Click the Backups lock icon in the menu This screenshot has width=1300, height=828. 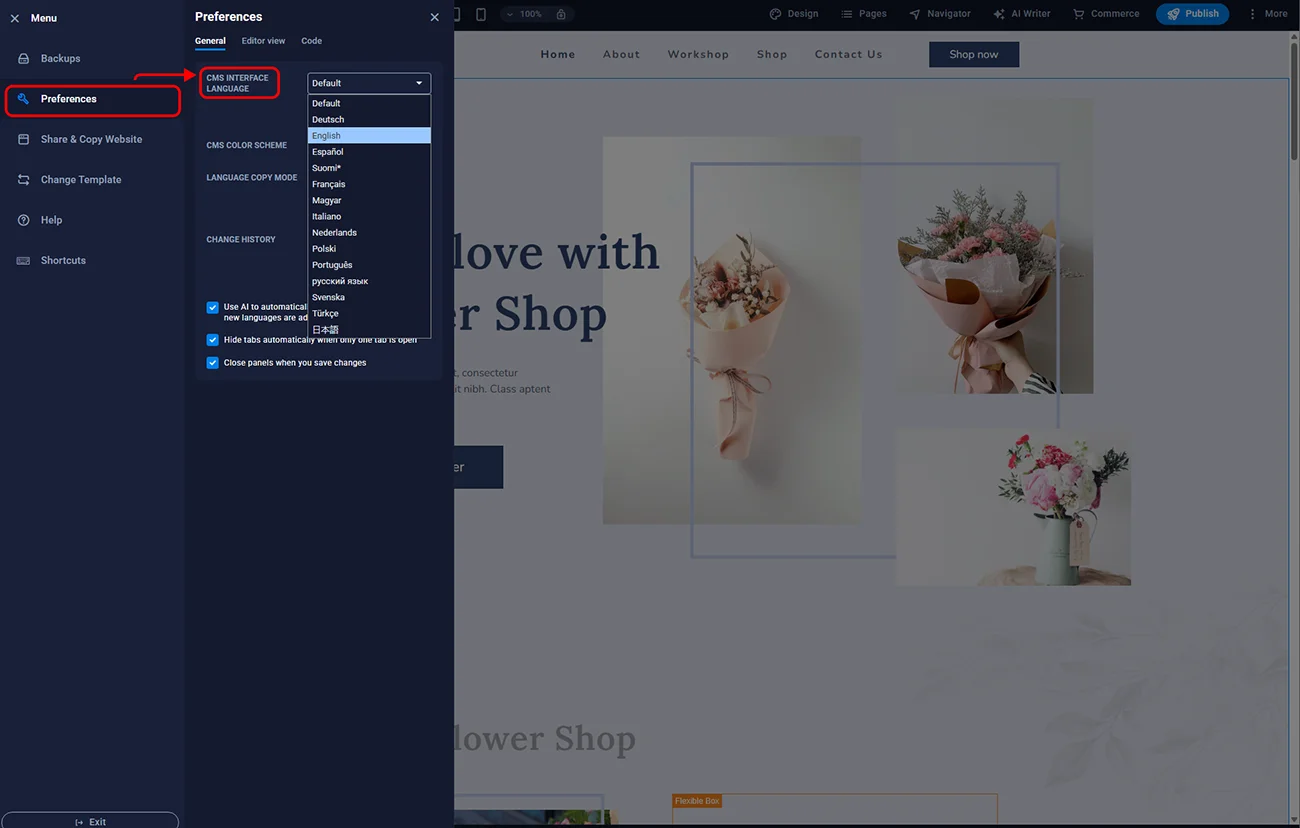point(24,59)
